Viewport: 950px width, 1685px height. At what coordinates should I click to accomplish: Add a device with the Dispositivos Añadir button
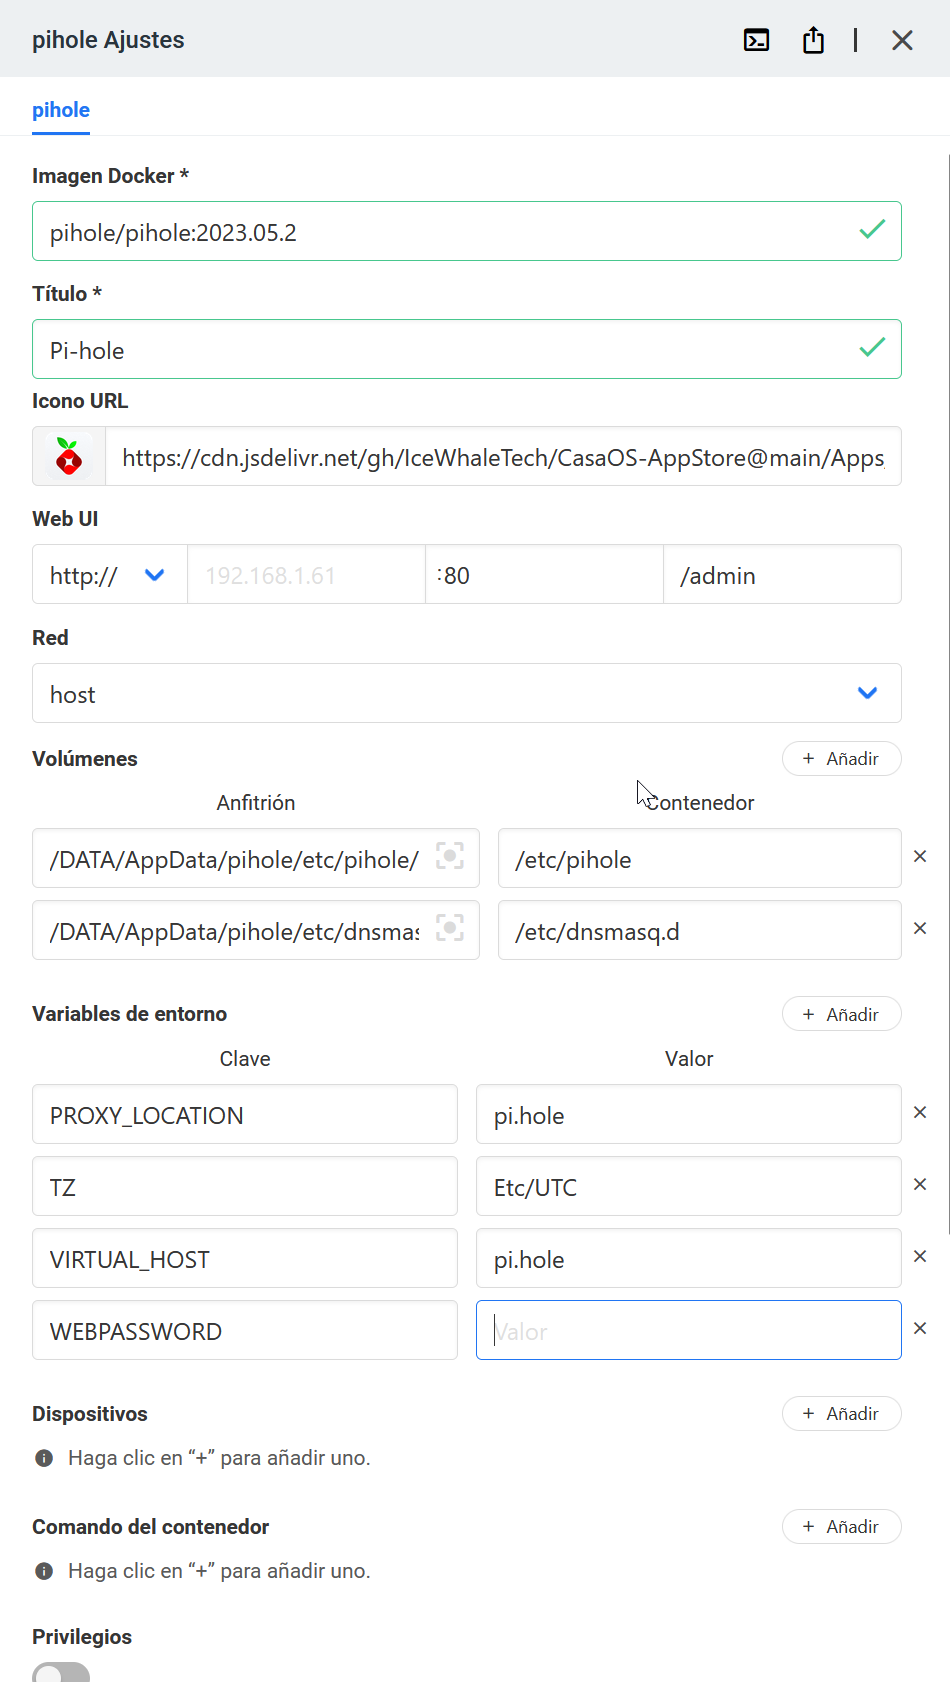(842, 1414)
